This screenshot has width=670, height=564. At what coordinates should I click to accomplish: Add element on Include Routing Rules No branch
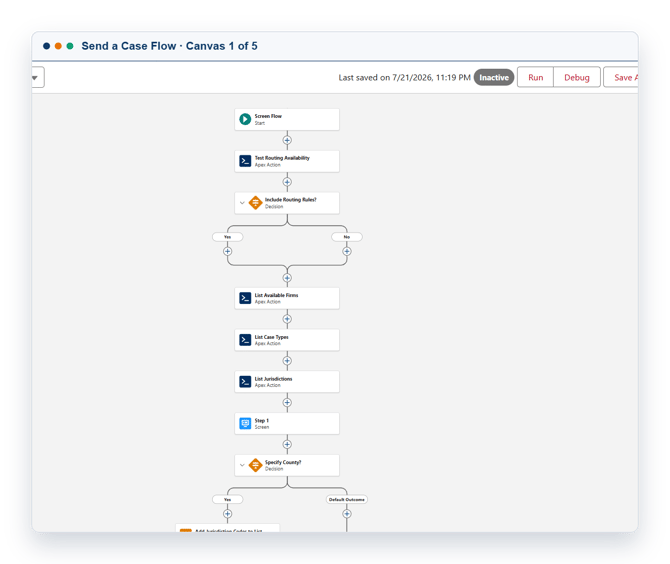[347, 251]
